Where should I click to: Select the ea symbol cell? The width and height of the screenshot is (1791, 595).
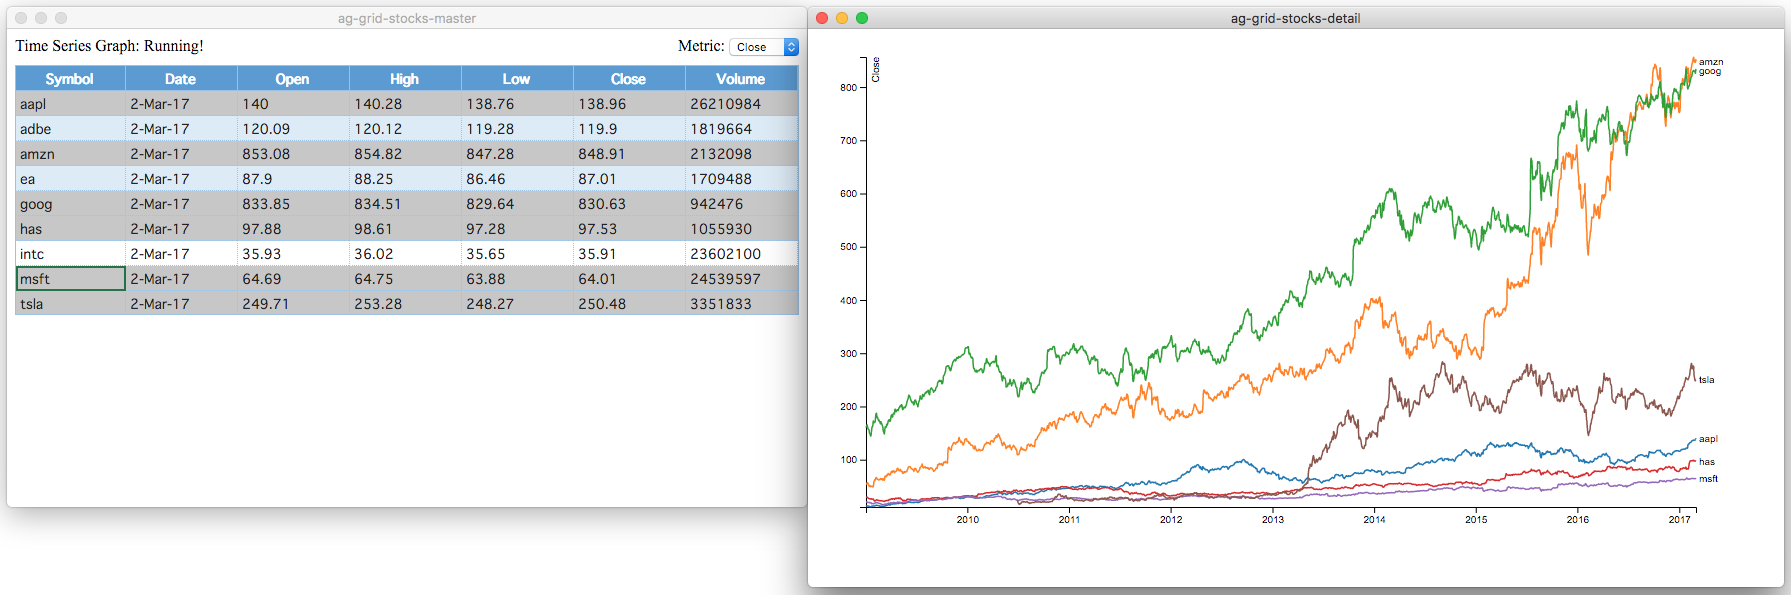[70, 179]
